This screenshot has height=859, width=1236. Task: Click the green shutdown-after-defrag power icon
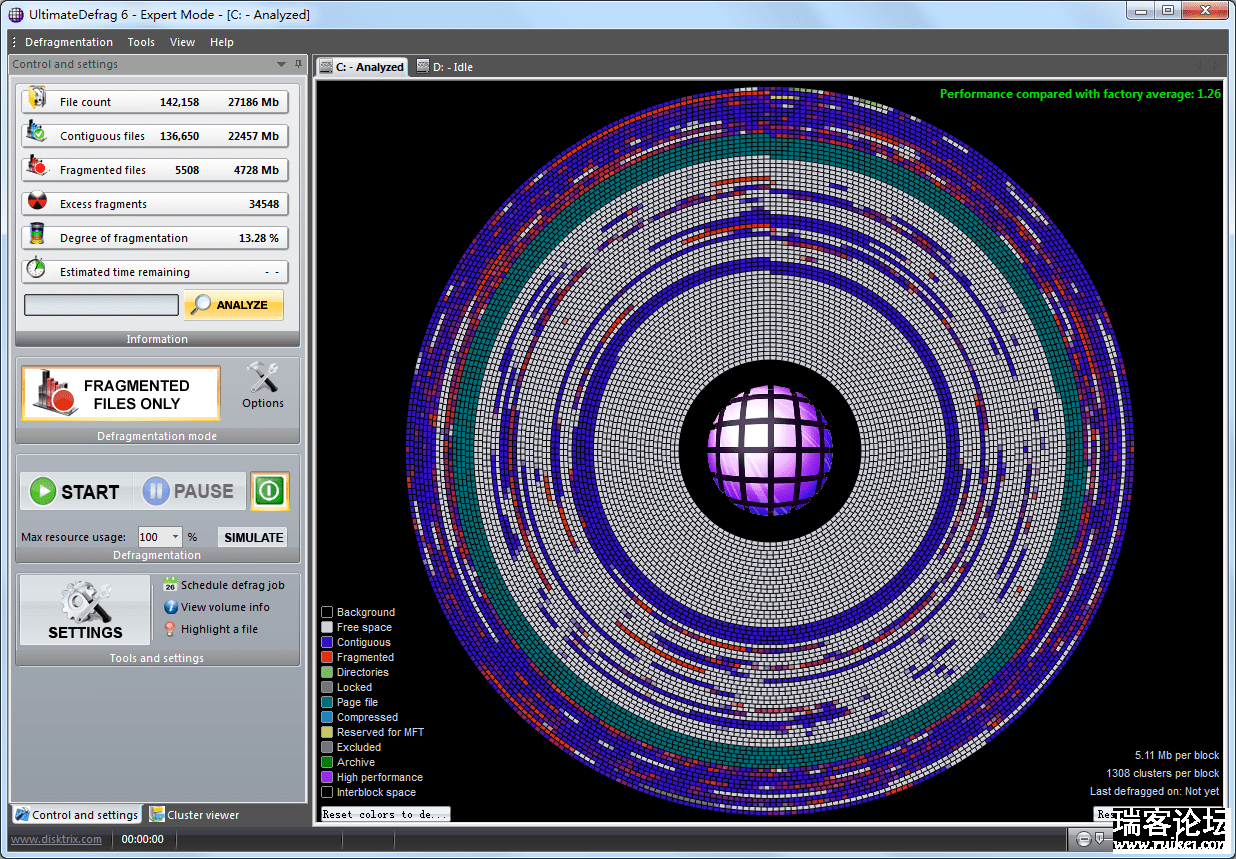pyautogui.click(x=270, y=491)
